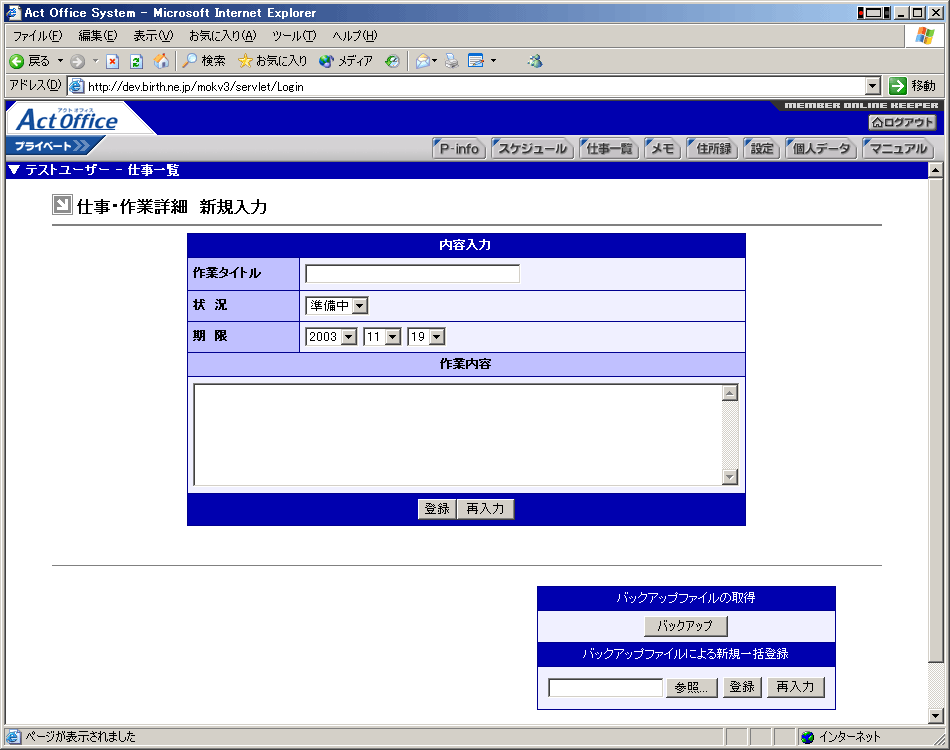Click the Go (移動) button

pyautogui.click(x=912, y=86)
